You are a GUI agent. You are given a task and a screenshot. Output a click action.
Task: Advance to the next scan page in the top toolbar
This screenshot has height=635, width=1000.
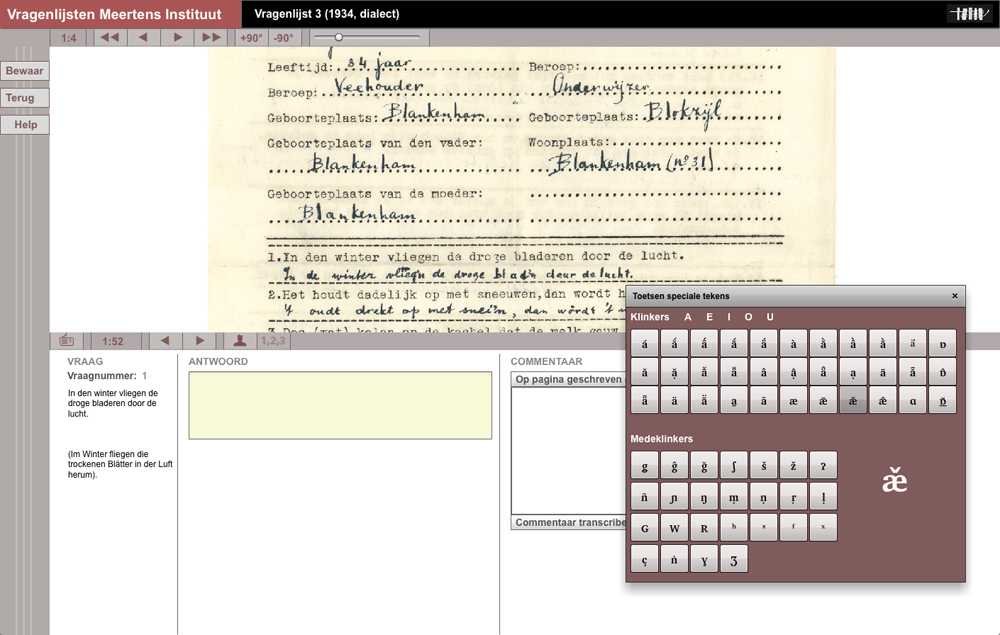click(x=178, y=38)
